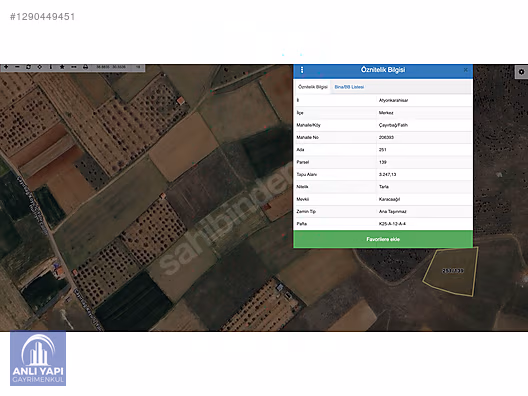Viewport: 528px width, 396px height.
Task: Zoom in with the plus tool
Action: 6,67
